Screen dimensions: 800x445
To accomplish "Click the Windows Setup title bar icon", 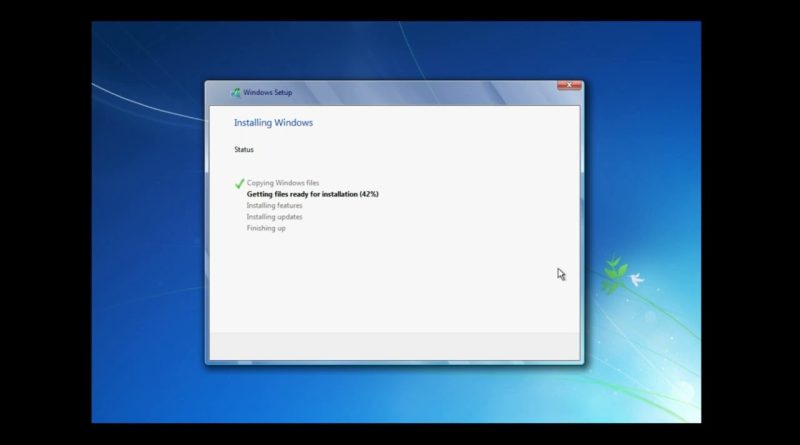I will [x=235, y=92].
